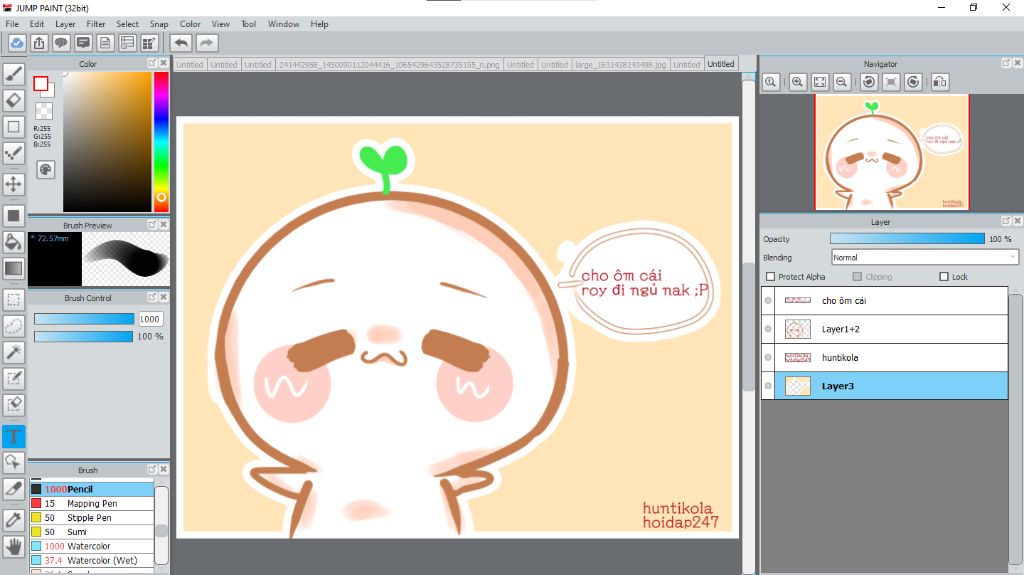
Task: Click the export icon in toolbar
Action: (39, 43)
